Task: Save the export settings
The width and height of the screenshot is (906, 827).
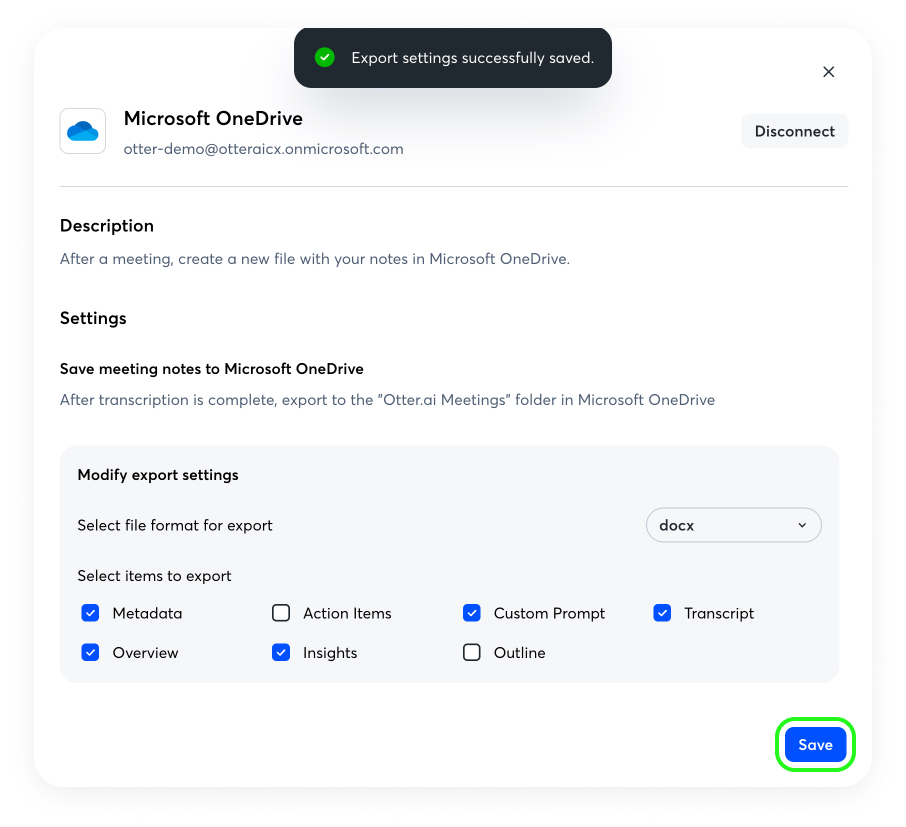Action: (815, 744)
